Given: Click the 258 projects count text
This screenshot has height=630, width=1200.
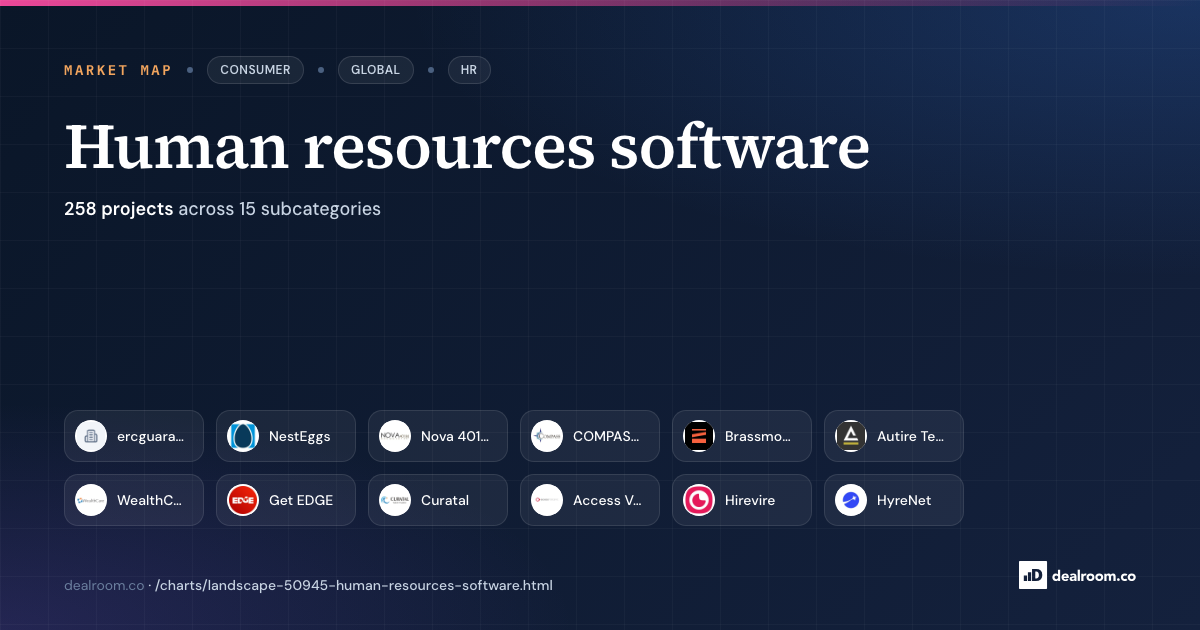Looking at the screenshot, I should pyautogui.click(x=119, y=209).
